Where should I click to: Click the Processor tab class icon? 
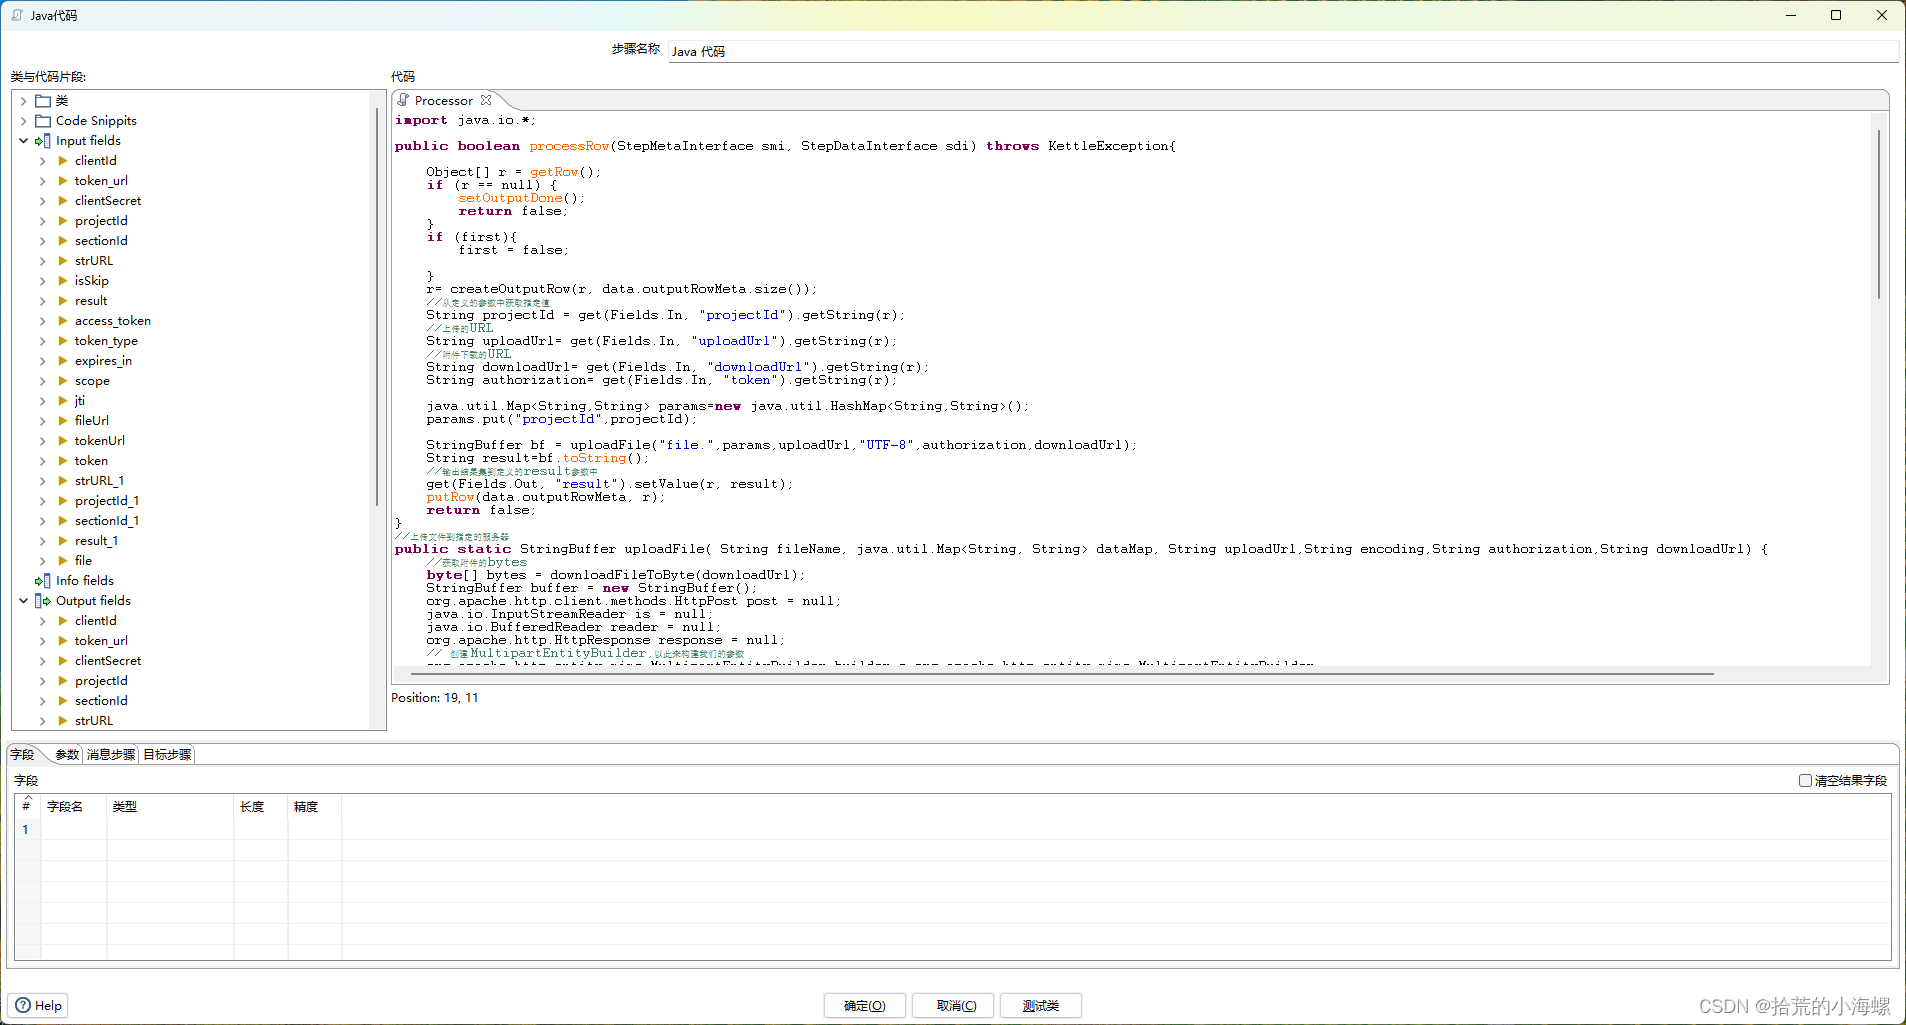point(403,100)
